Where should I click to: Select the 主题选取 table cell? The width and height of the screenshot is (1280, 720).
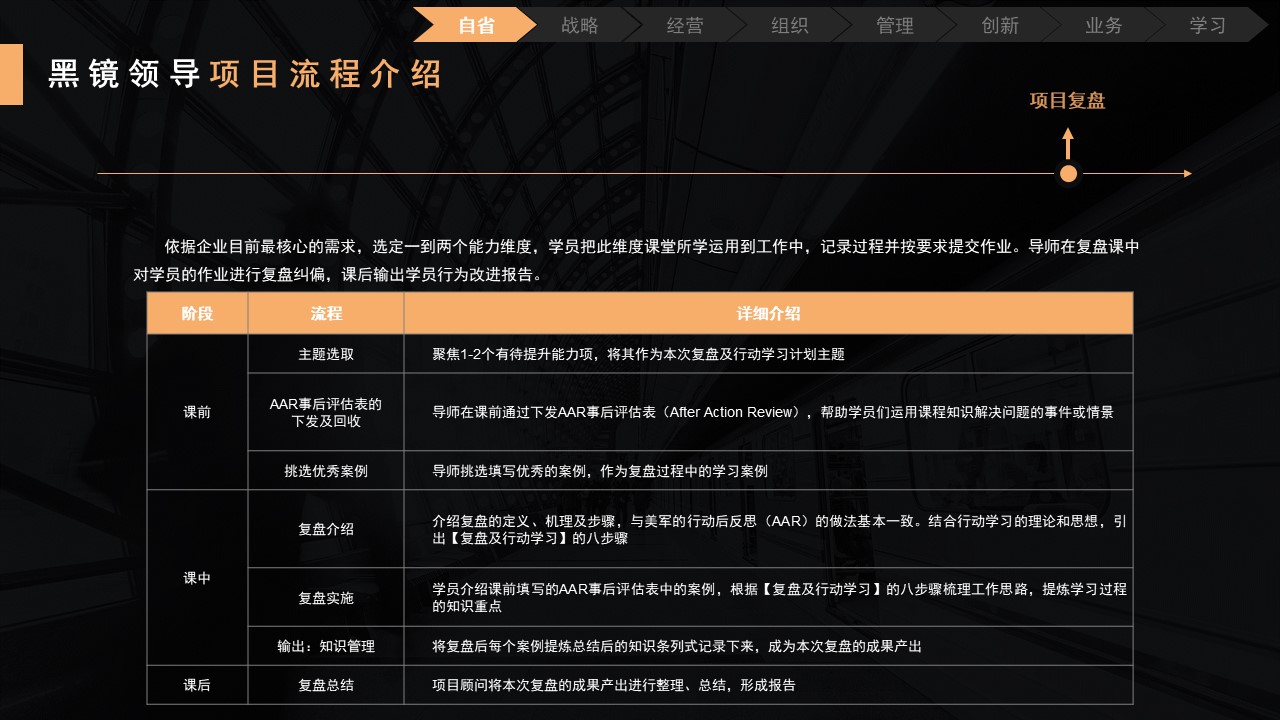point(326,354)
